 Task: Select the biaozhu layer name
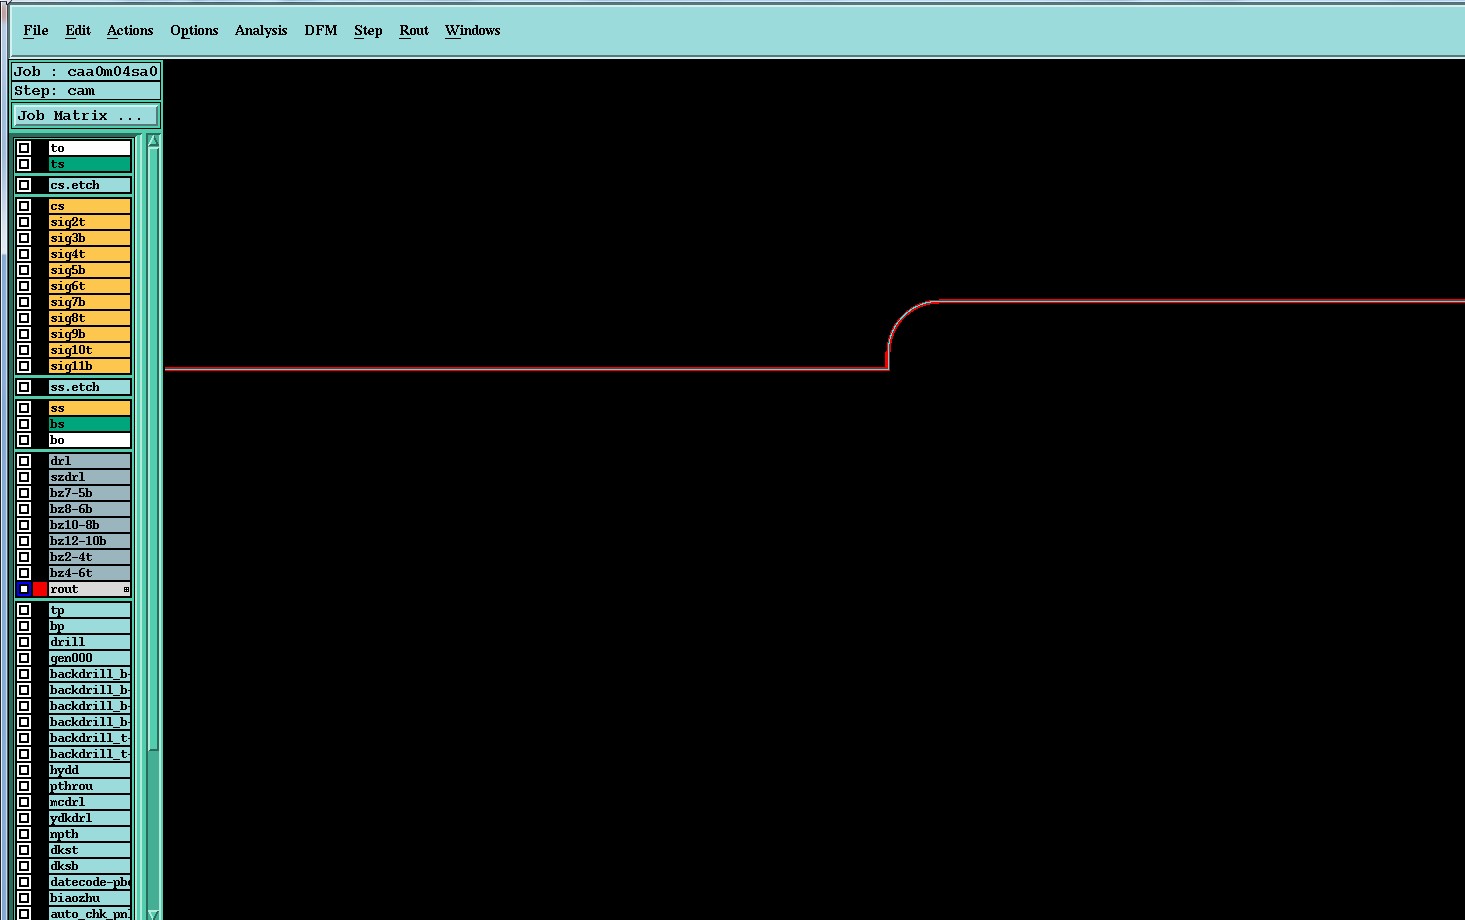click(90, 898)
